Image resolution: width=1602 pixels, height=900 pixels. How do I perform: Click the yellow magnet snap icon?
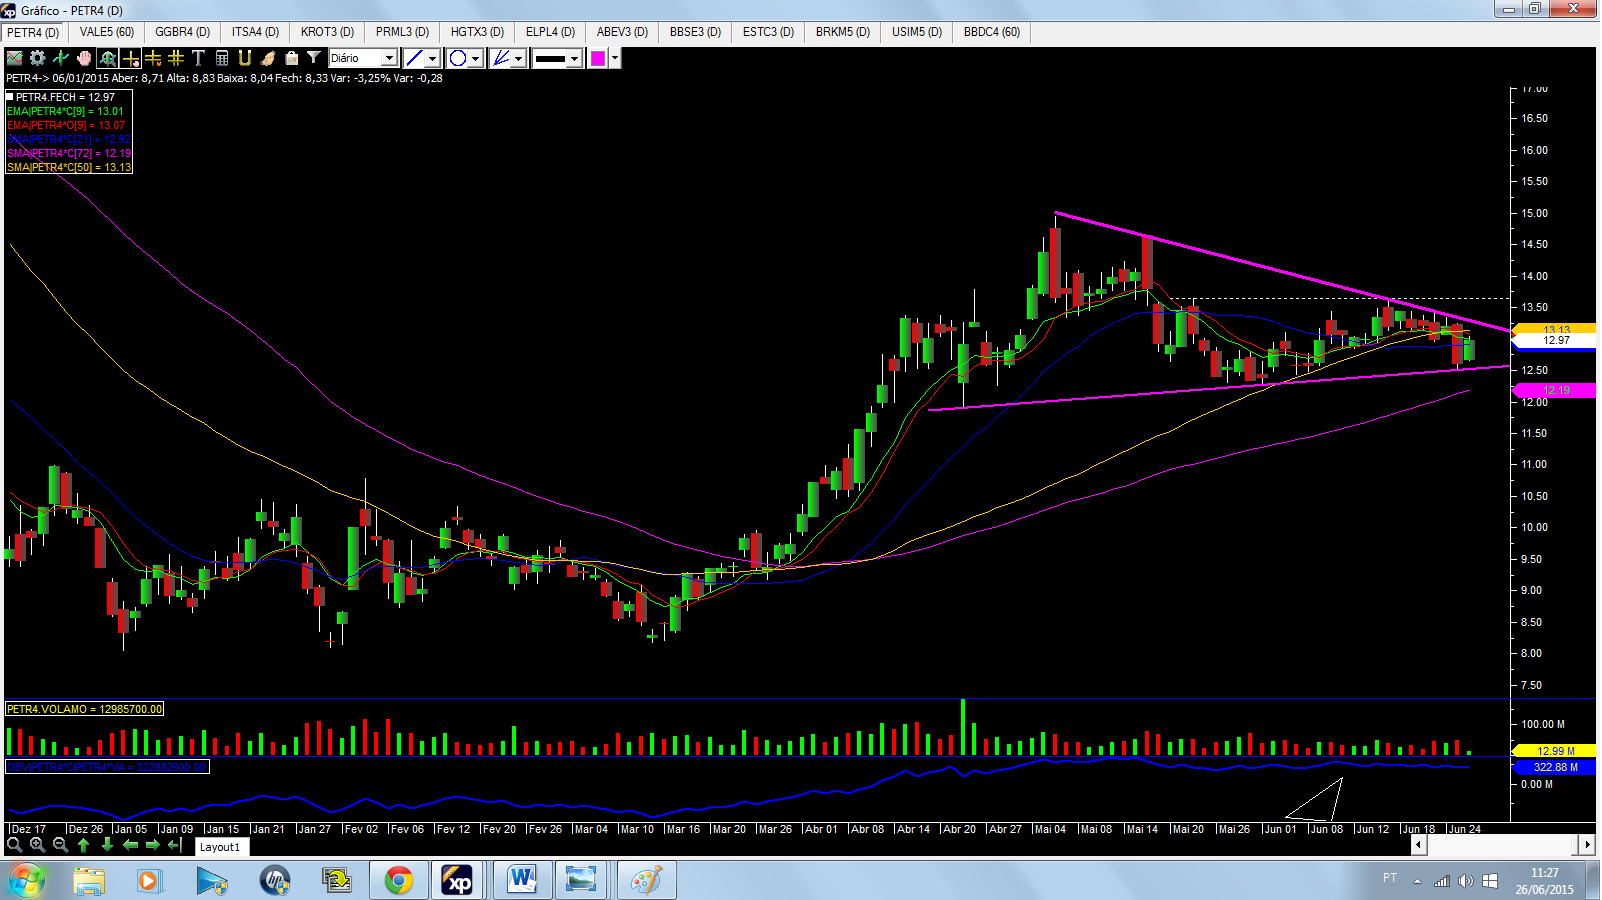click(245, 58)
